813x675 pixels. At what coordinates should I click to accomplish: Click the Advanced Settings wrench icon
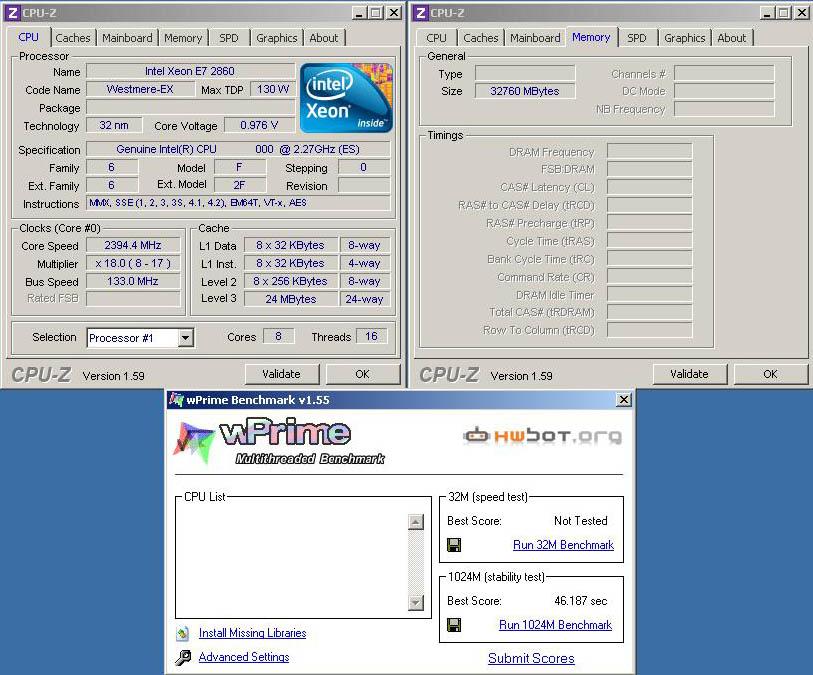[x=183, y=657]
